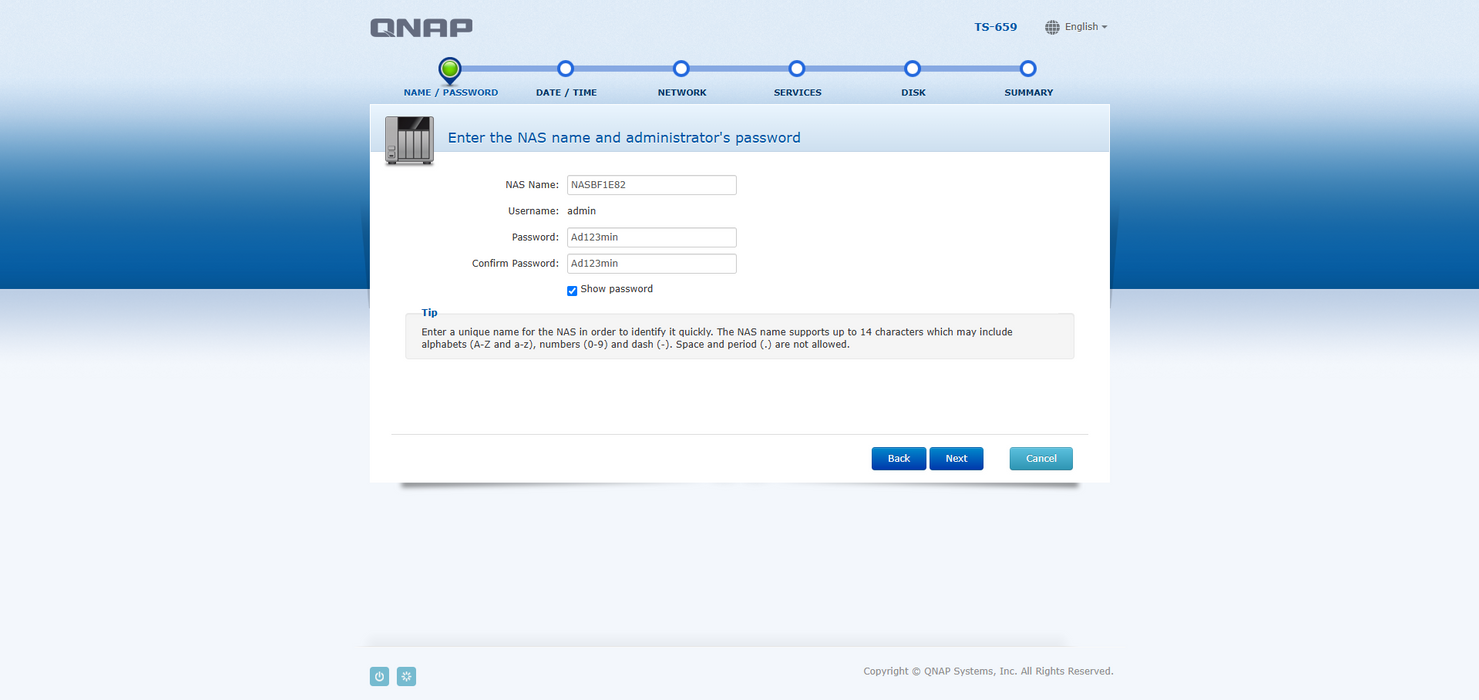Click the NAS device icon in header

(410, 140)
